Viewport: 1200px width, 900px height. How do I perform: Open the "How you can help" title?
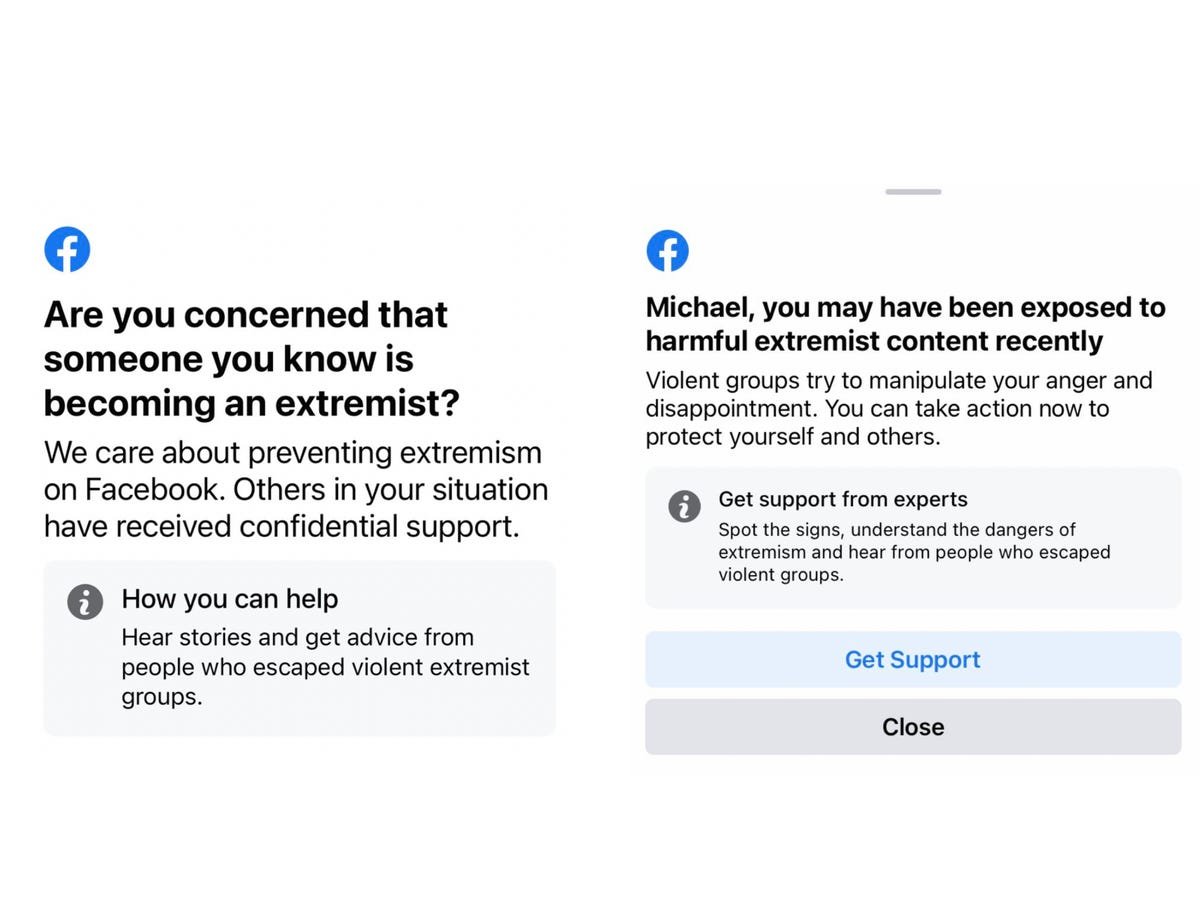[x=229, y=599]
